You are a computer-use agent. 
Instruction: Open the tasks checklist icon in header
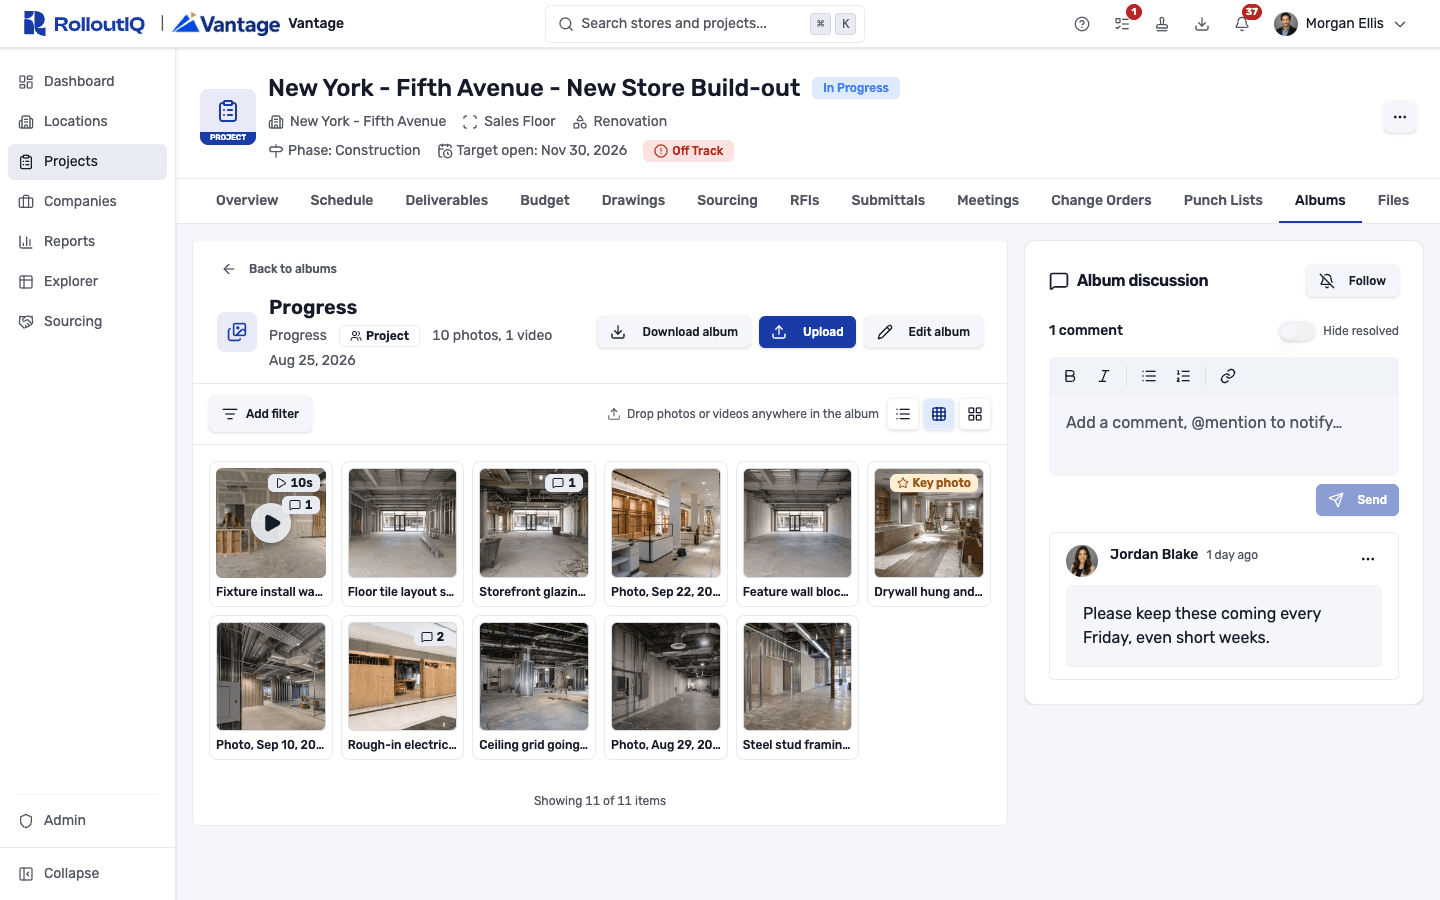pos(1122,24)
